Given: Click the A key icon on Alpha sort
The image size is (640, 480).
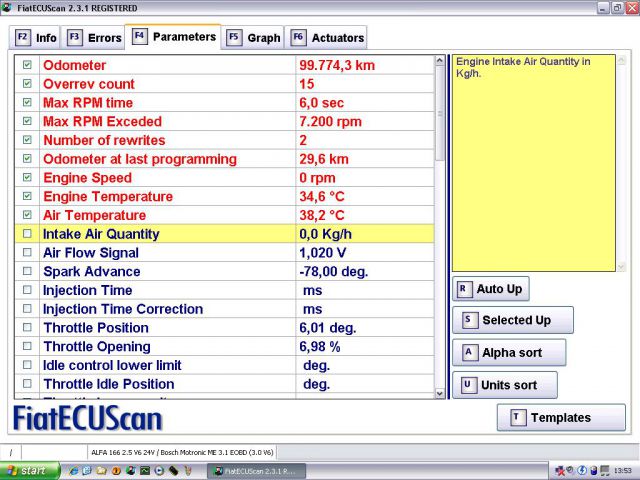Looking at the screenshot, I should [469, 352].
